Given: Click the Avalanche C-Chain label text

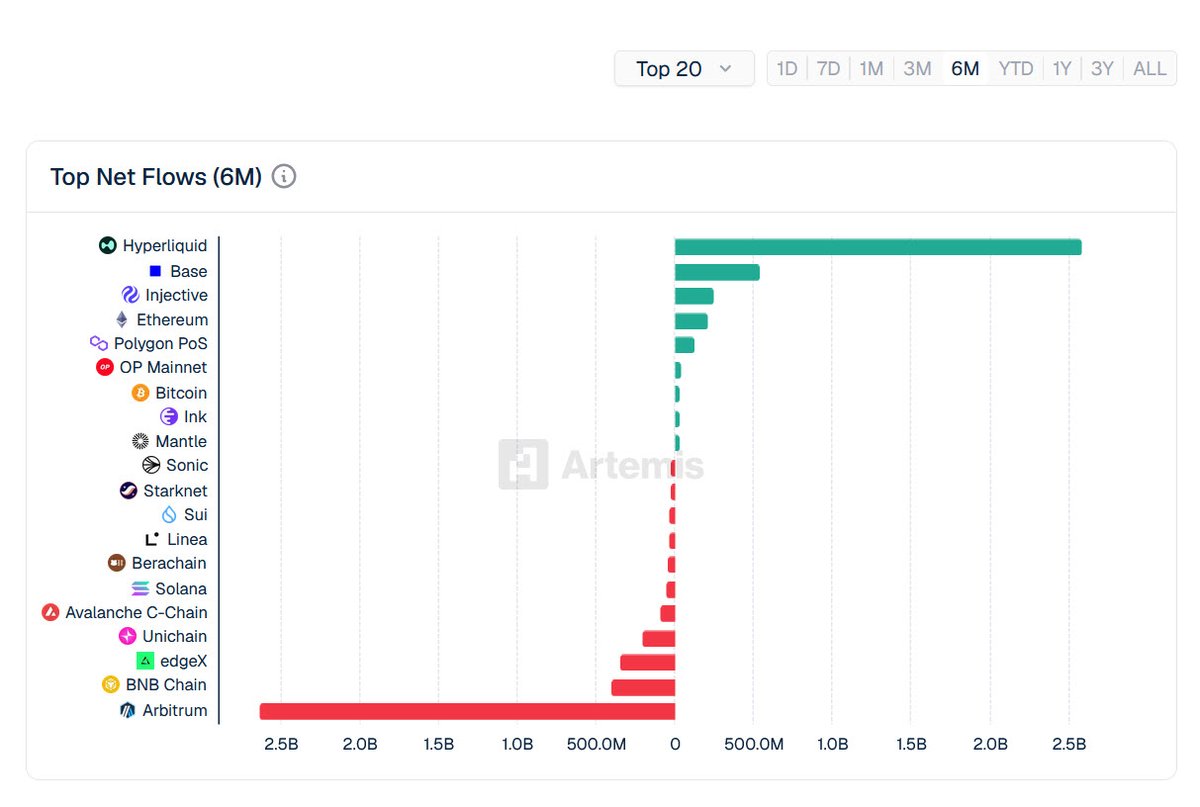Looking at the screenshot, I should (137, 612).
